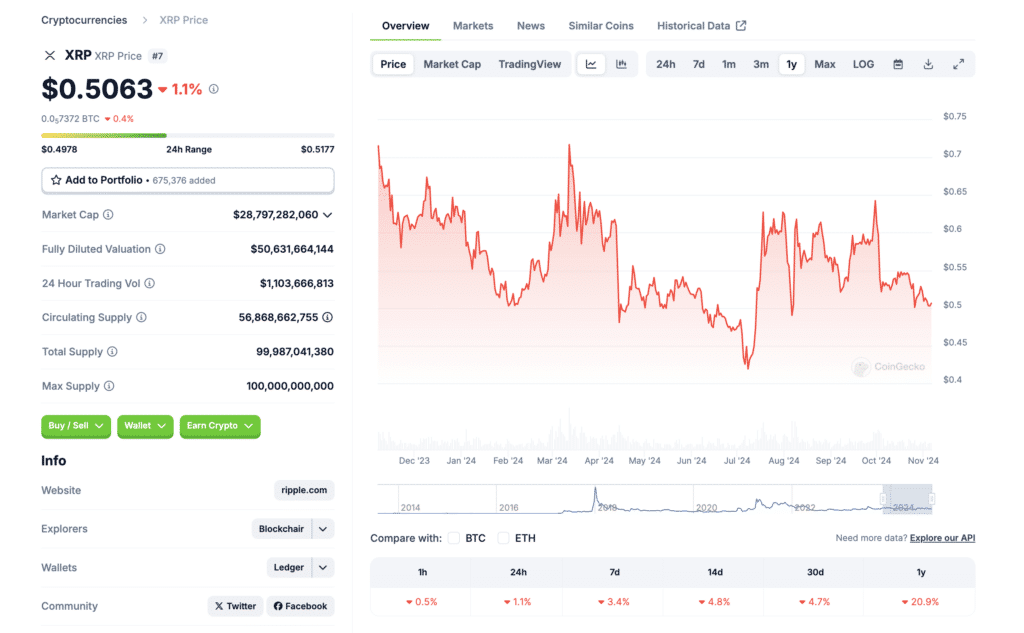Open the calendar date range picker
1024x633 pixels.
point(898,64)
